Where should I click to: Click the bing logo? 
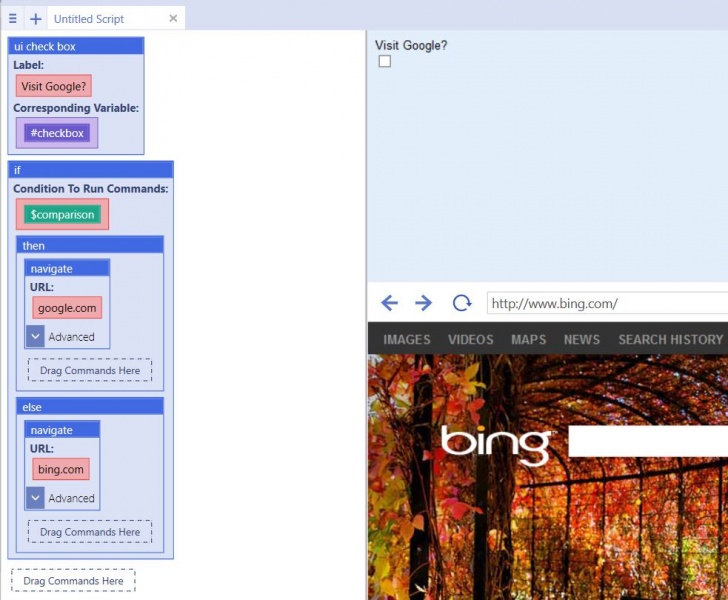coord(495,445)
